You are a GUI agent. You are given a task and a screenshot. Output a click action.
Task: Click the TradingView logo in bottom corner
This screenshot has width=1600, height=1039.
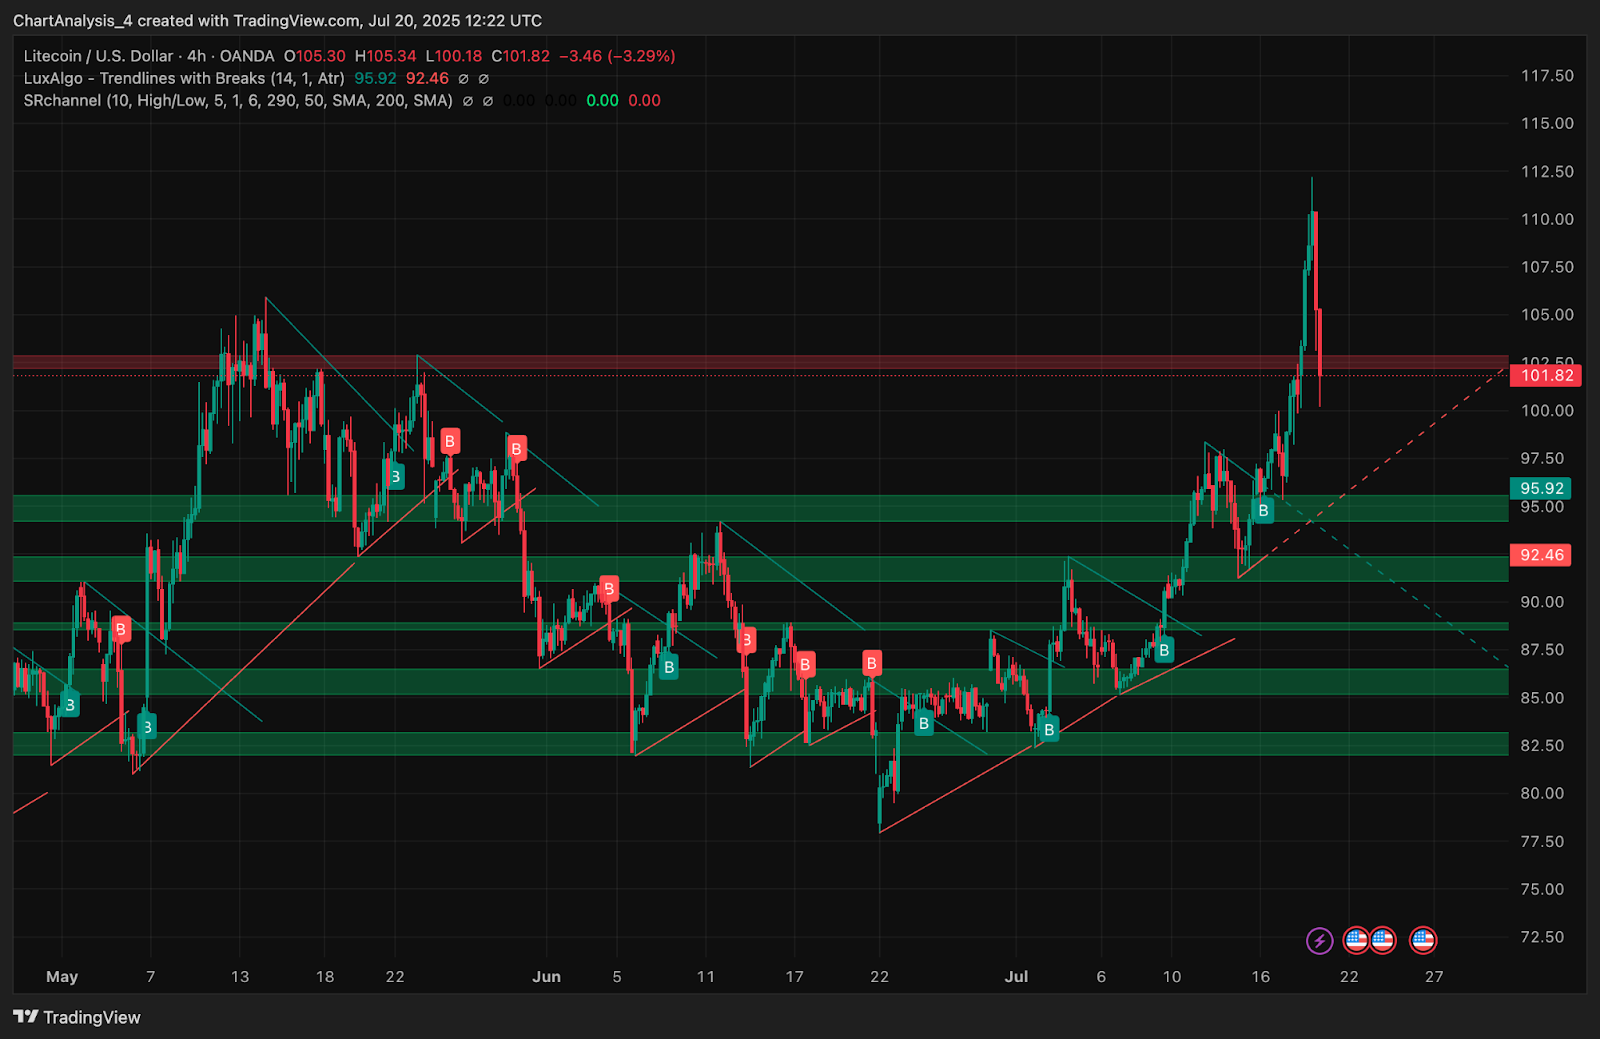click(x=77, y=1017)
